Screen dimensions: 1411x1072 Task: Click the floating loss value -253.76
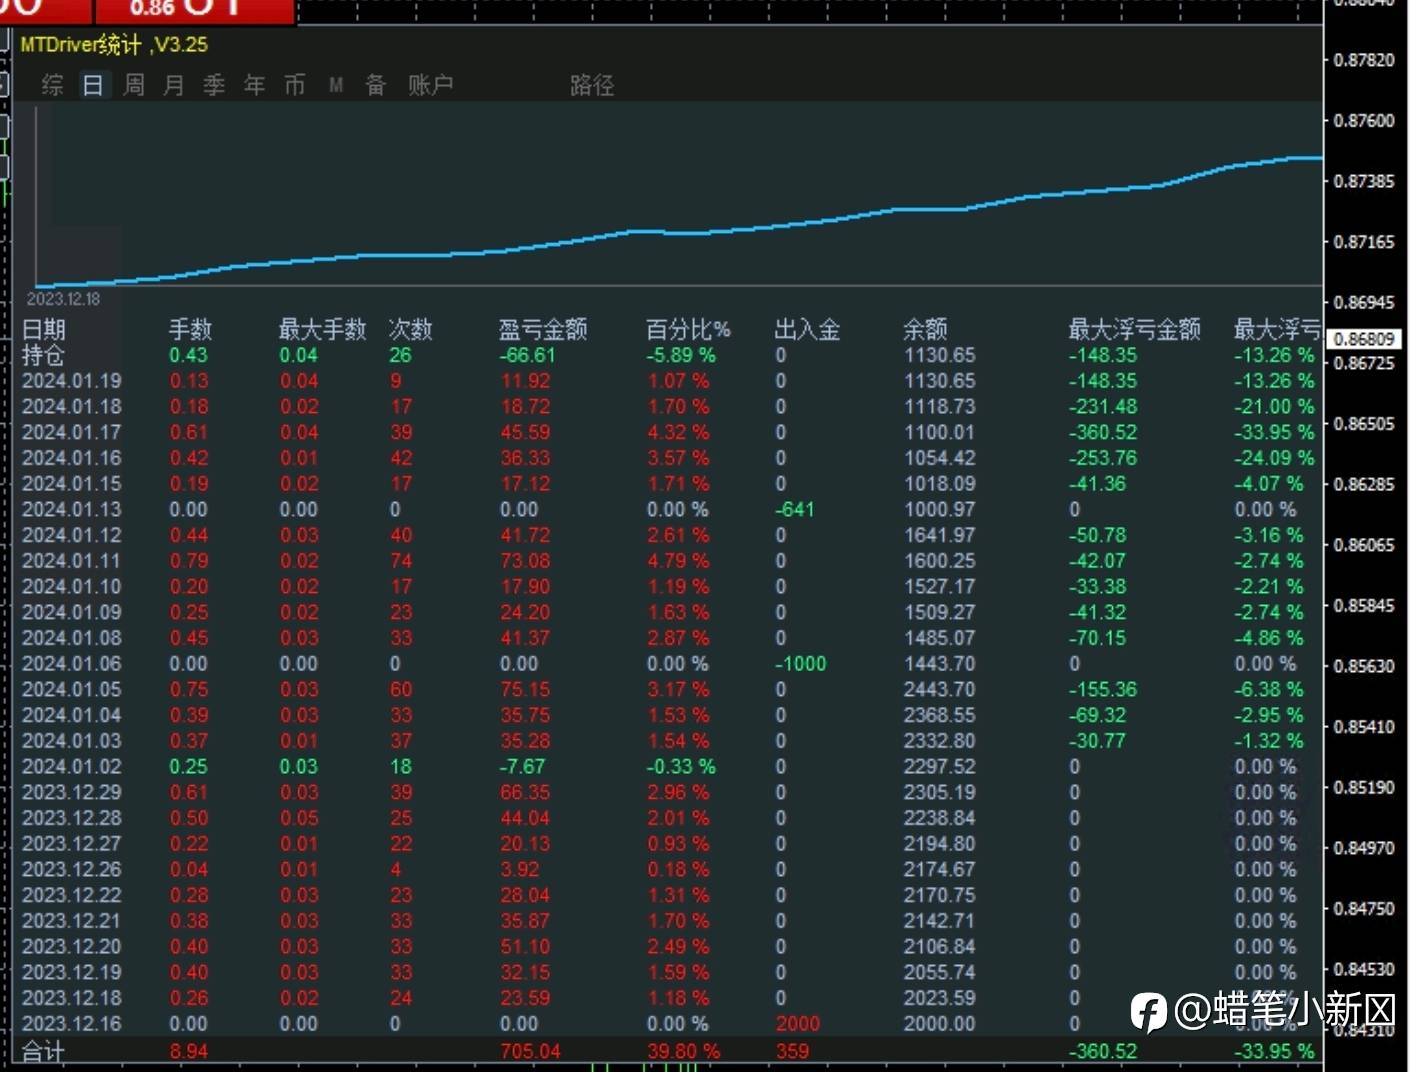click(1103, 458)
